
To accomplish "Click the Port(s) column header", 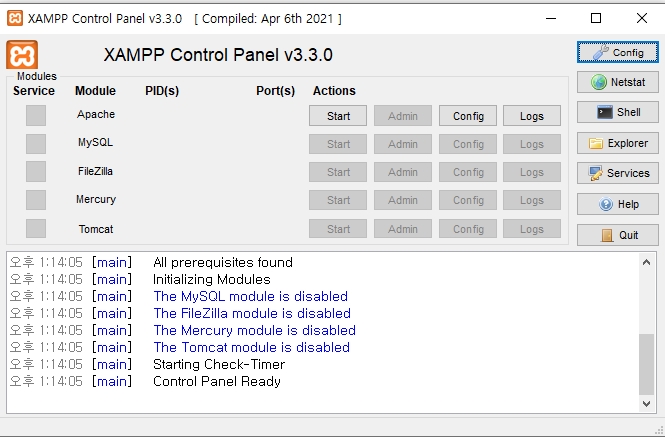I will coord(275,91).
